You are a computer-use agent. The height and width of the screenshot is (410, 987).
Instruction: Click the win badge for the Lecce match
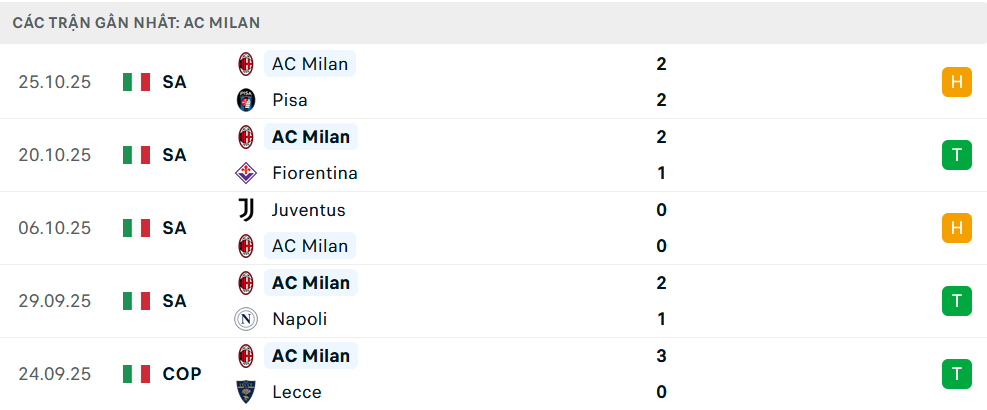956,374
